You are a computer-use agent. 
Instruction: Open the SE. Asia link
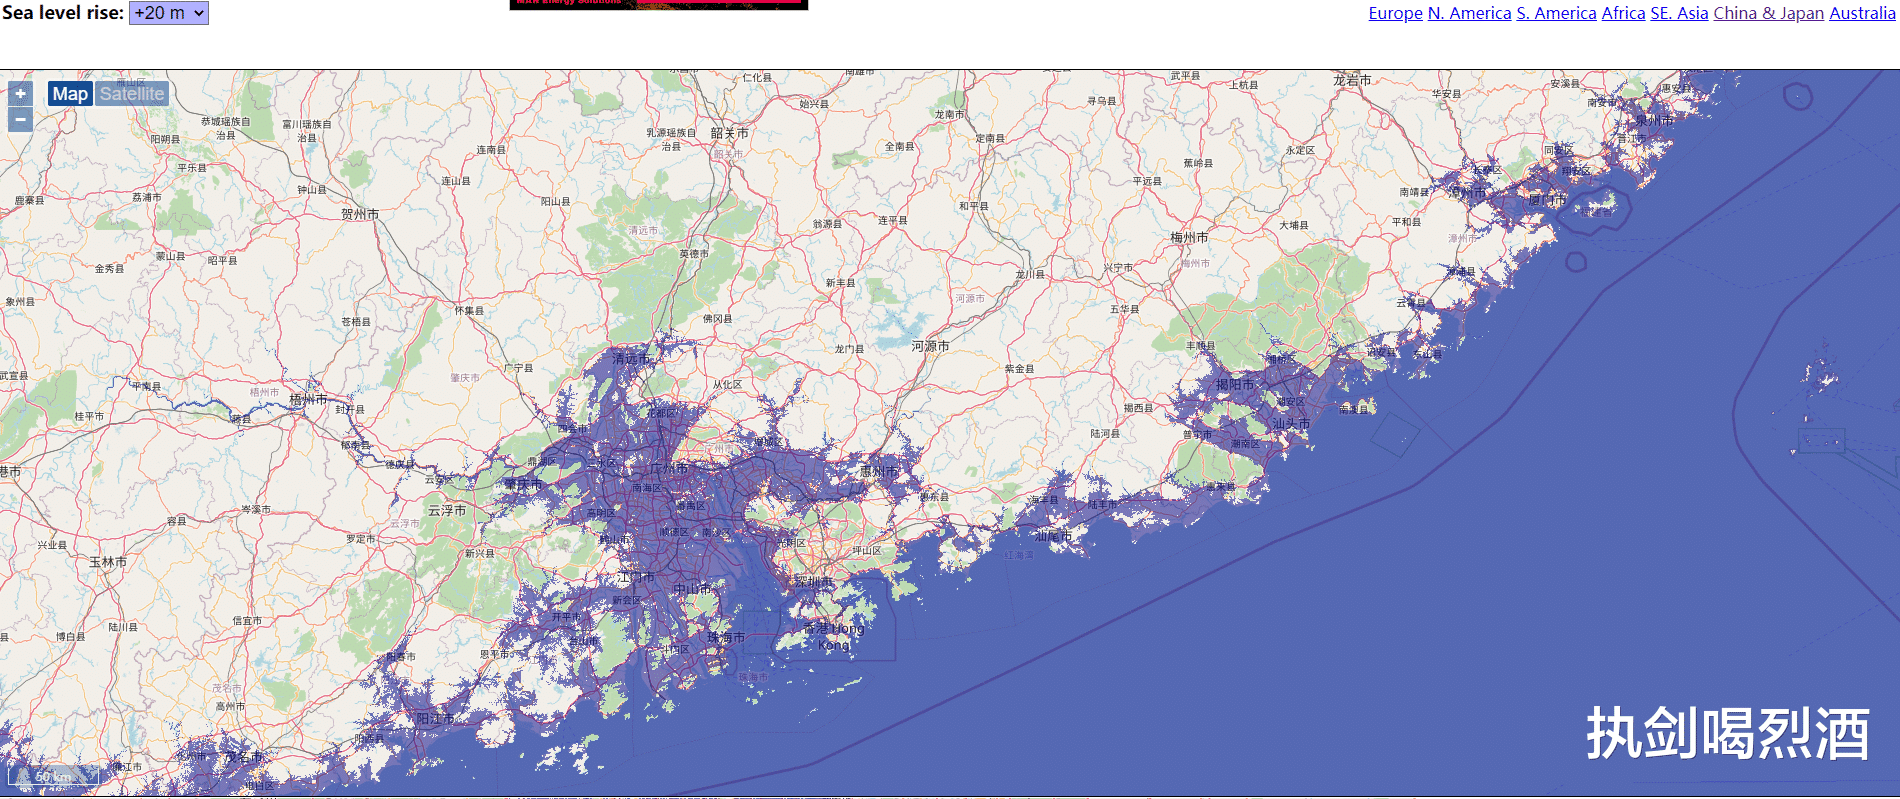(x=1679, y=13)
